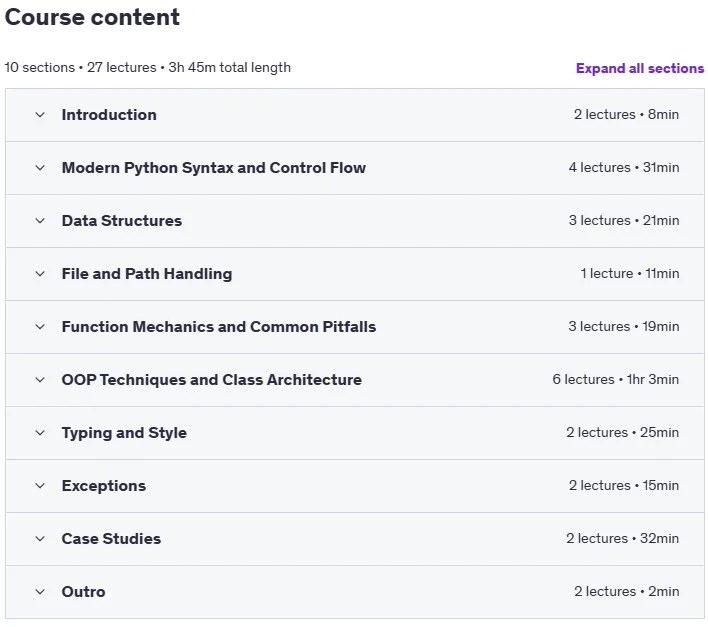
Task: Click Expand all sections link
Action: pos(640,68)
